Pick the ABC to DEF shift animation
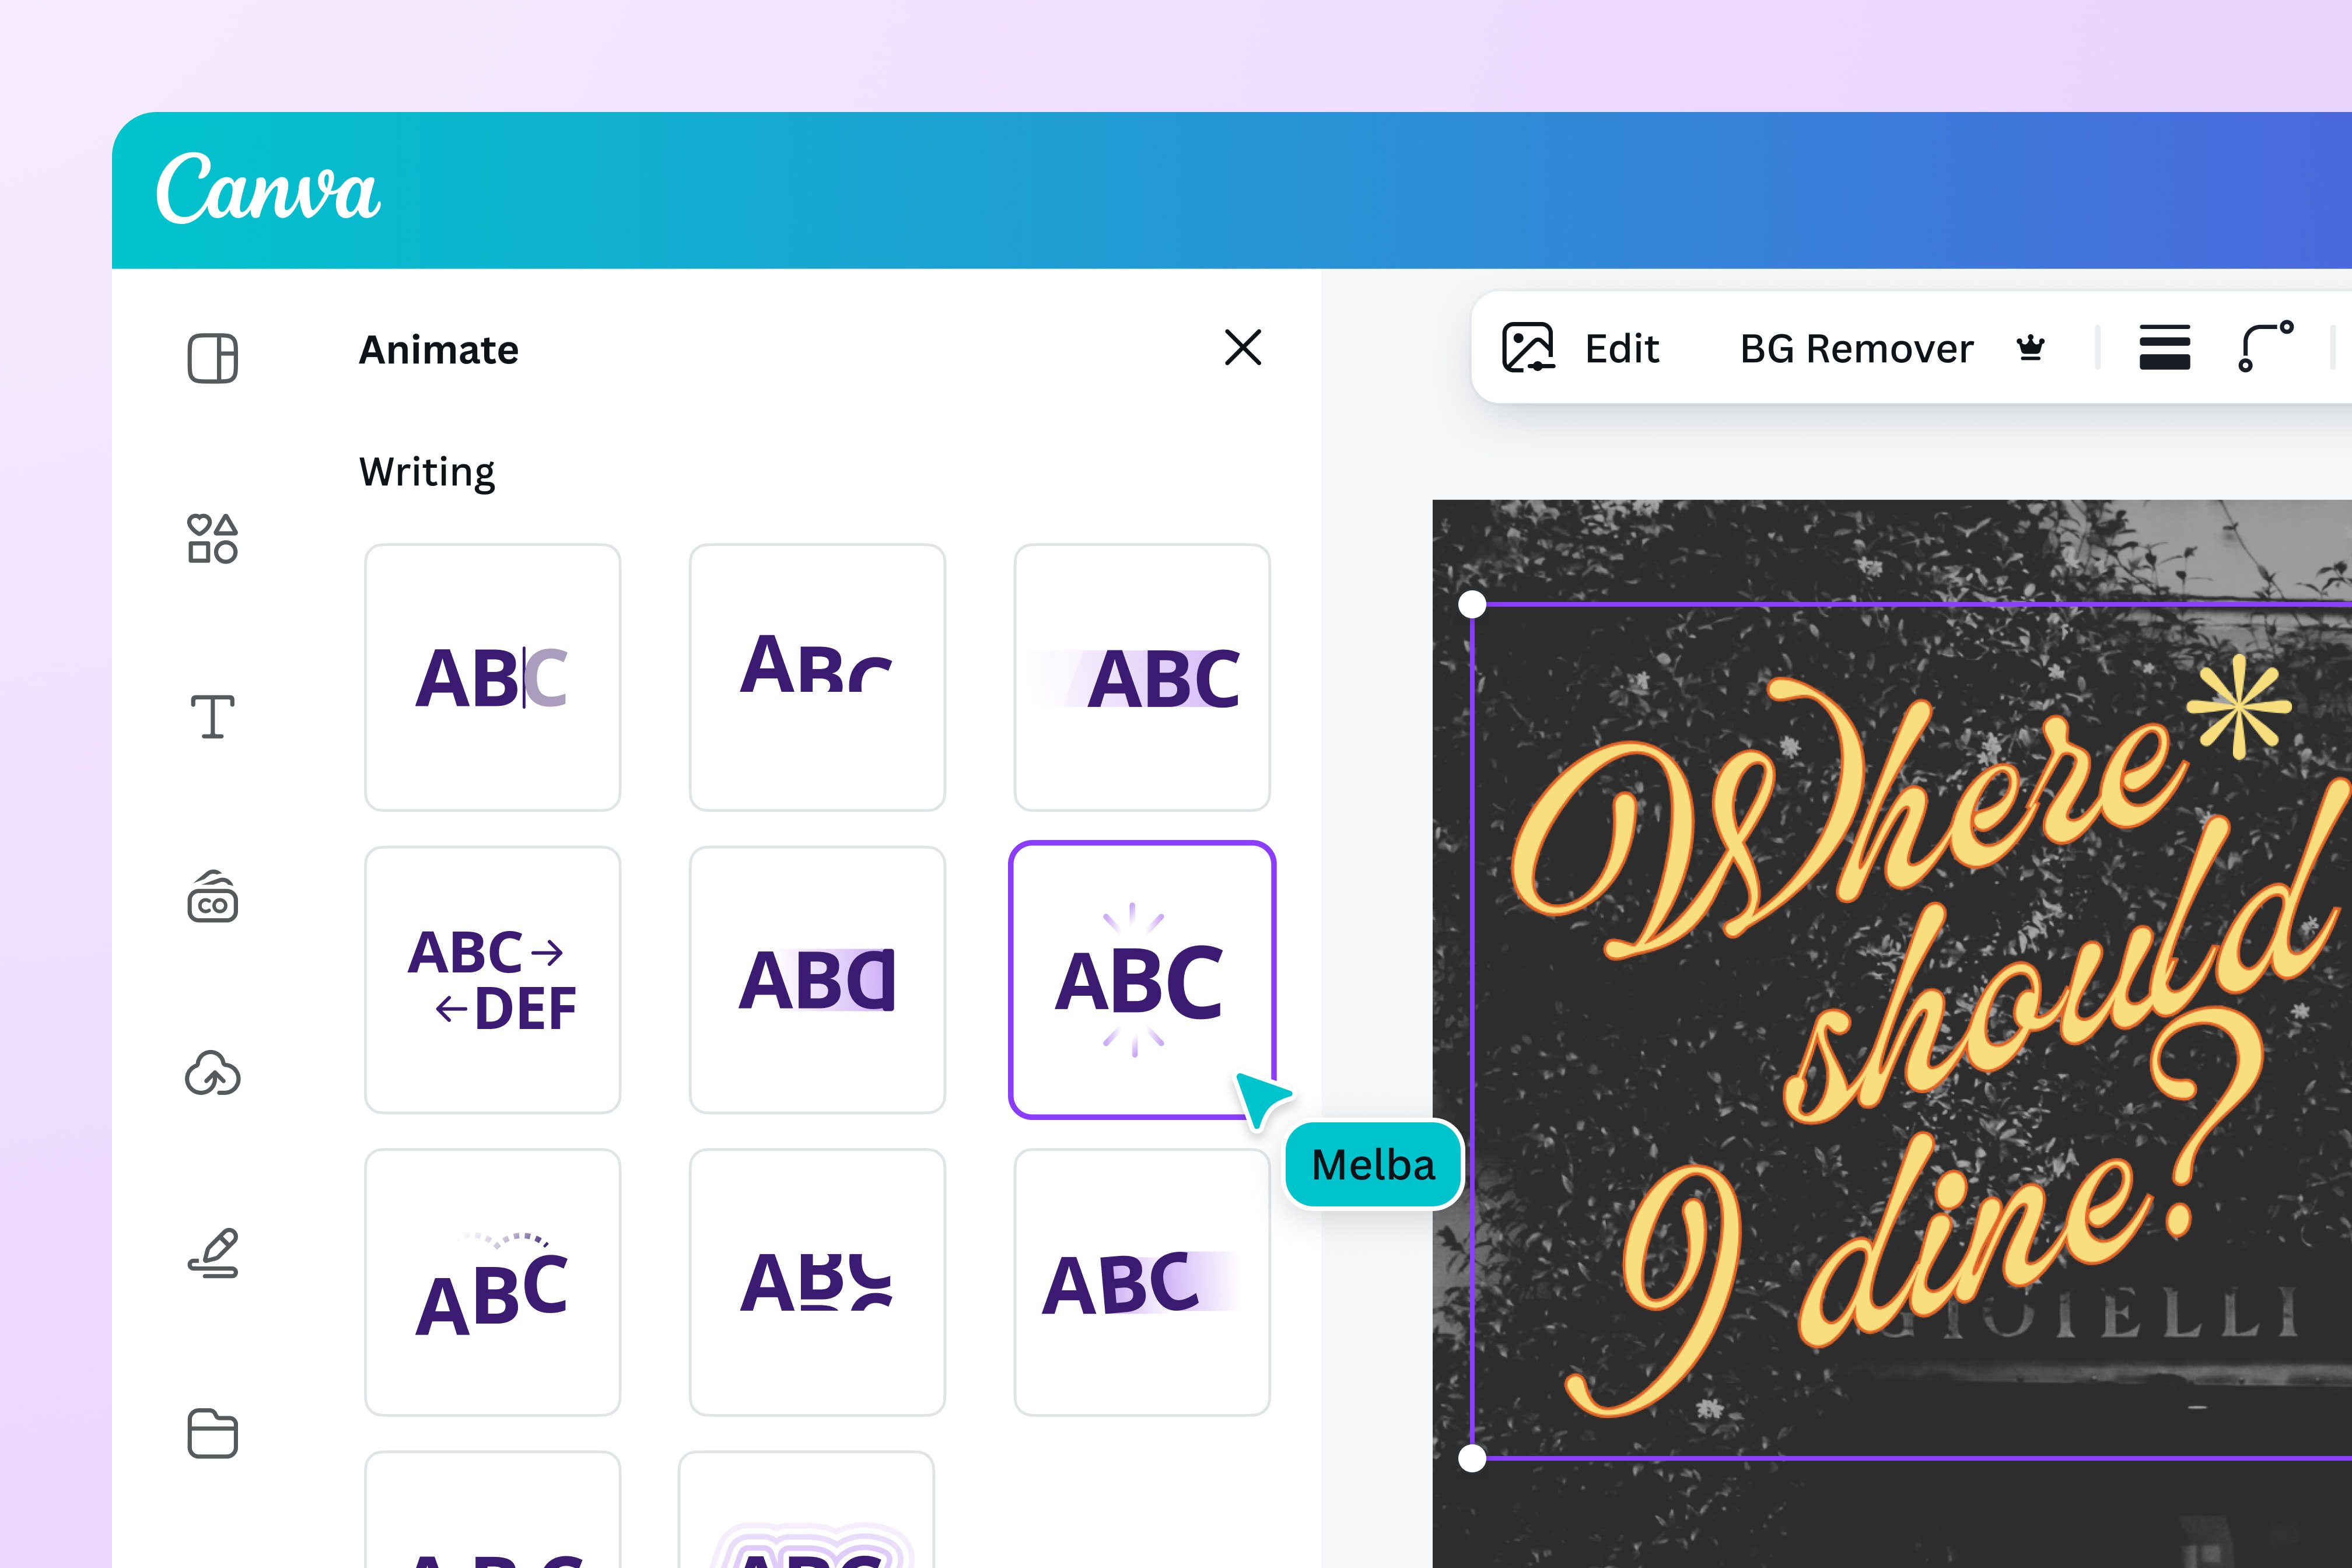The image size is (2352, 1568). coord(492,979)
